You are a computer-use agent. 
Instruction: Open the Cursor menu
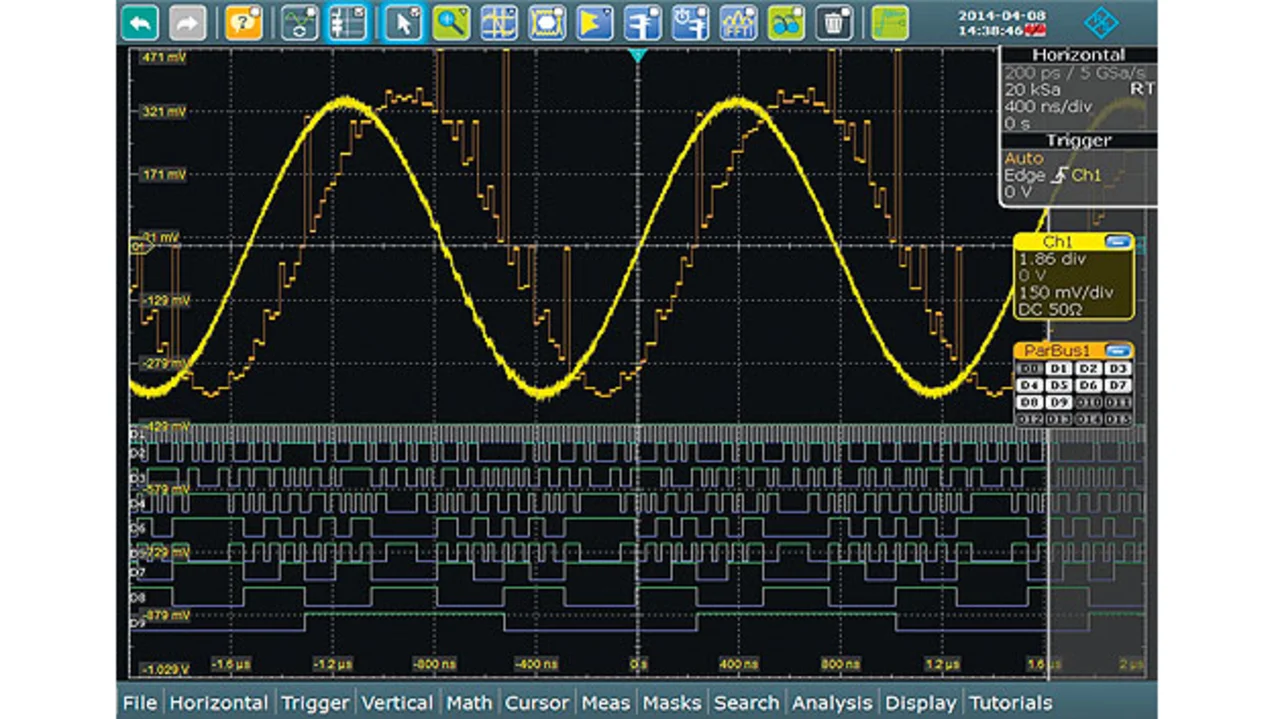537,703
